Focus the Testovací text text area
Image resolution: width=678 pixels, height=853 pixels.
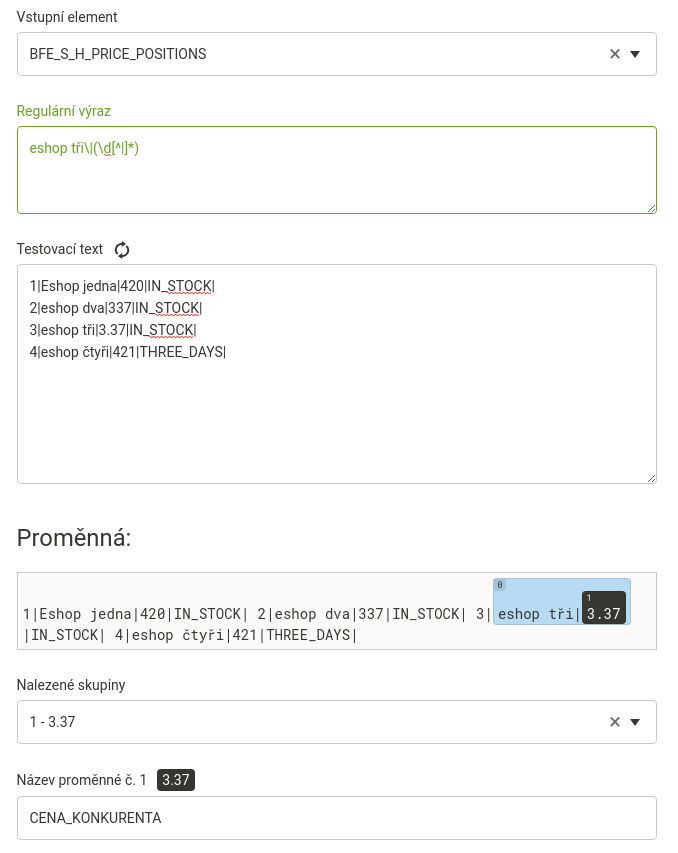tap(337, 374)
